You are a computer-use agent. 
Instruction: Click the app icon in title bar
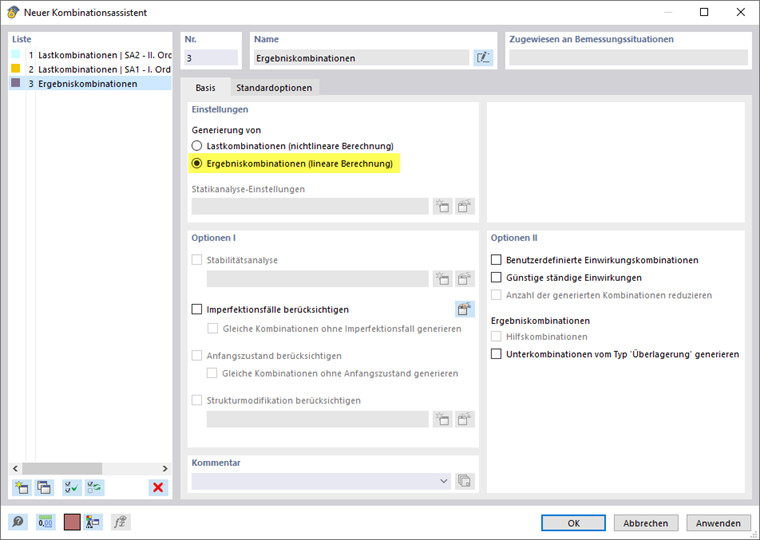tap(13, 12)
